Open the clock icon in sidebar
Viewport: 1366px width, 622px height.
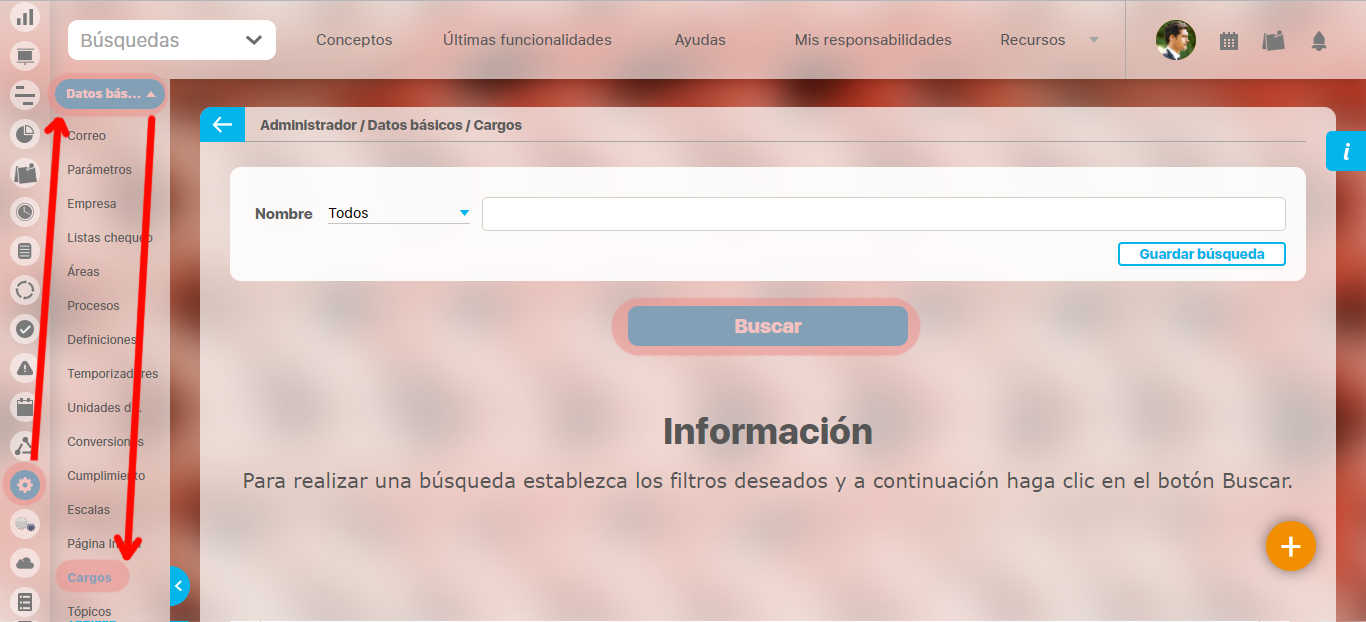[25, 211]
